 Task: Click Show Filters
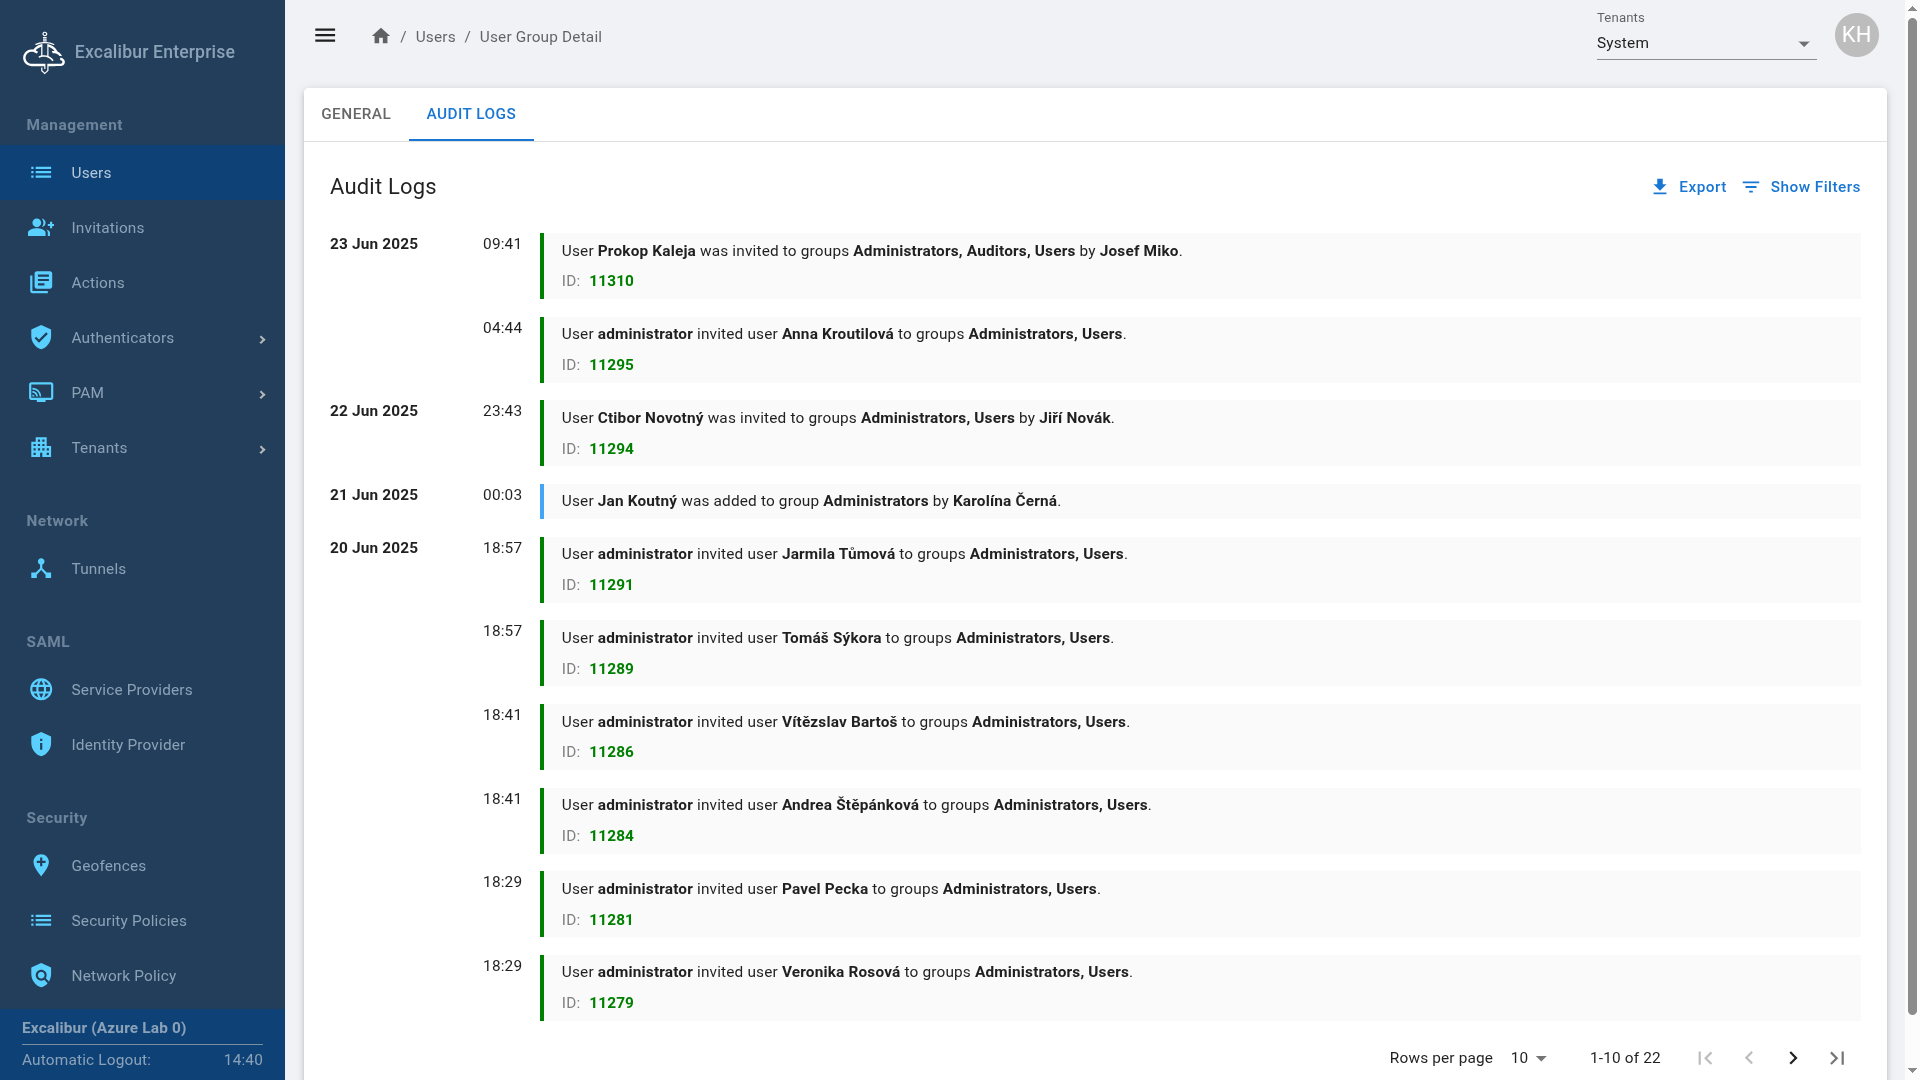coord(1801,187)
